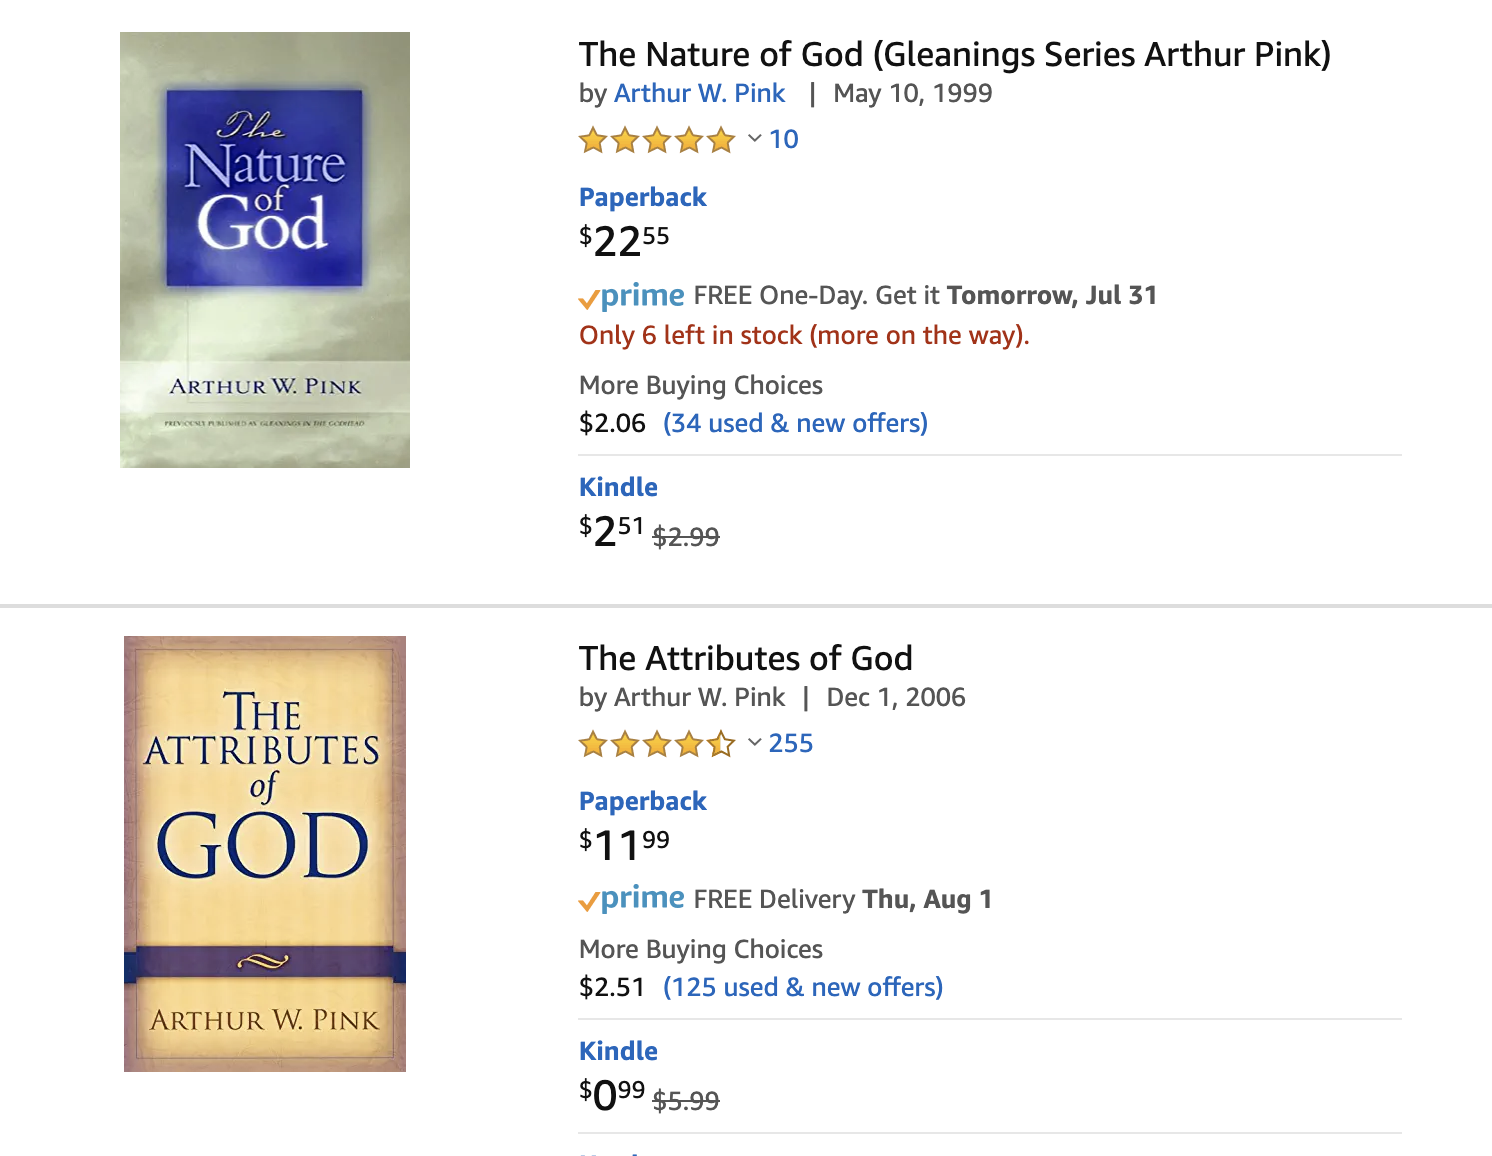Click The Nature of God book cover

tap(265, 250)
